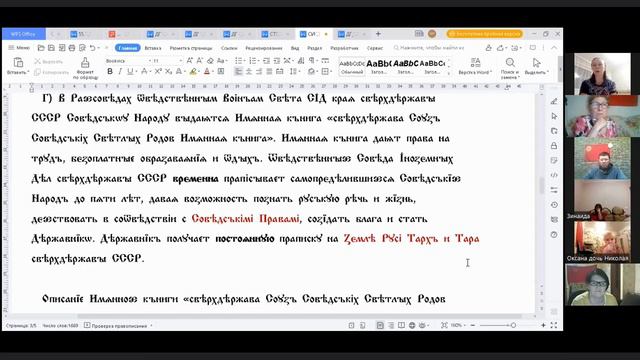The height and width of the screenshot is (360, 640).
Task: Click the Decrease font size icon
Action: click(200, 61)
